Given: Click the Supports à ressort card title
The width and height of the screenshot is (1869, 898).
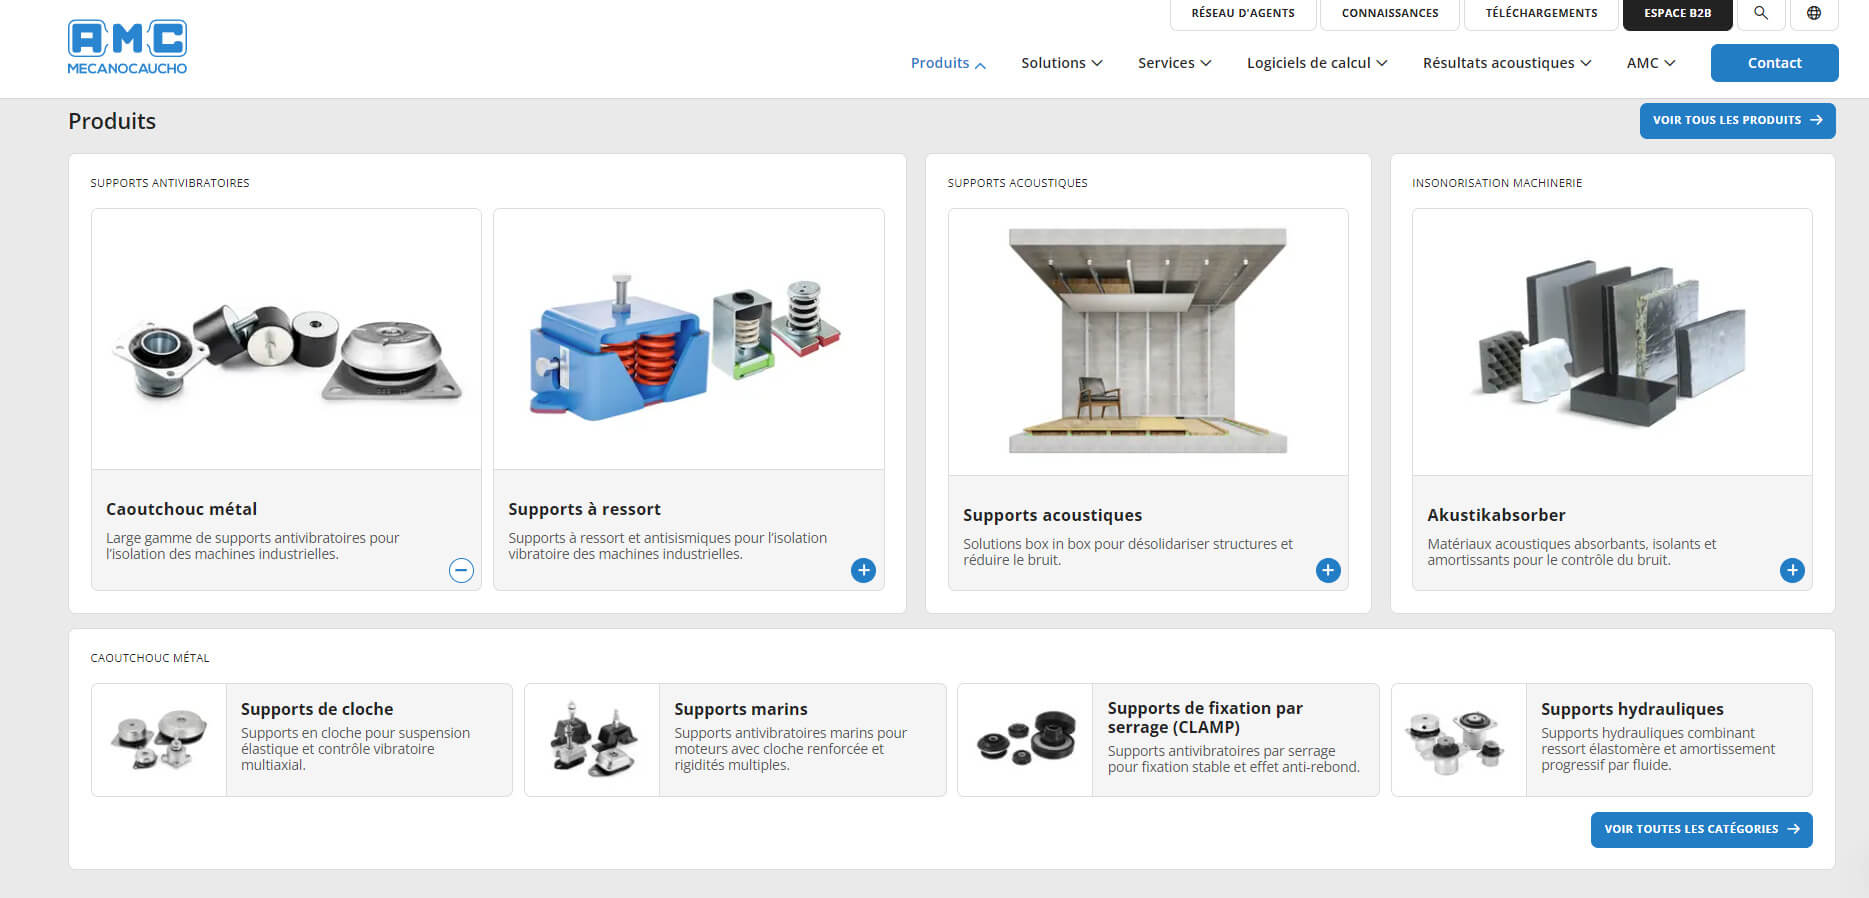Looking at the screenshot, I should 584,509.
